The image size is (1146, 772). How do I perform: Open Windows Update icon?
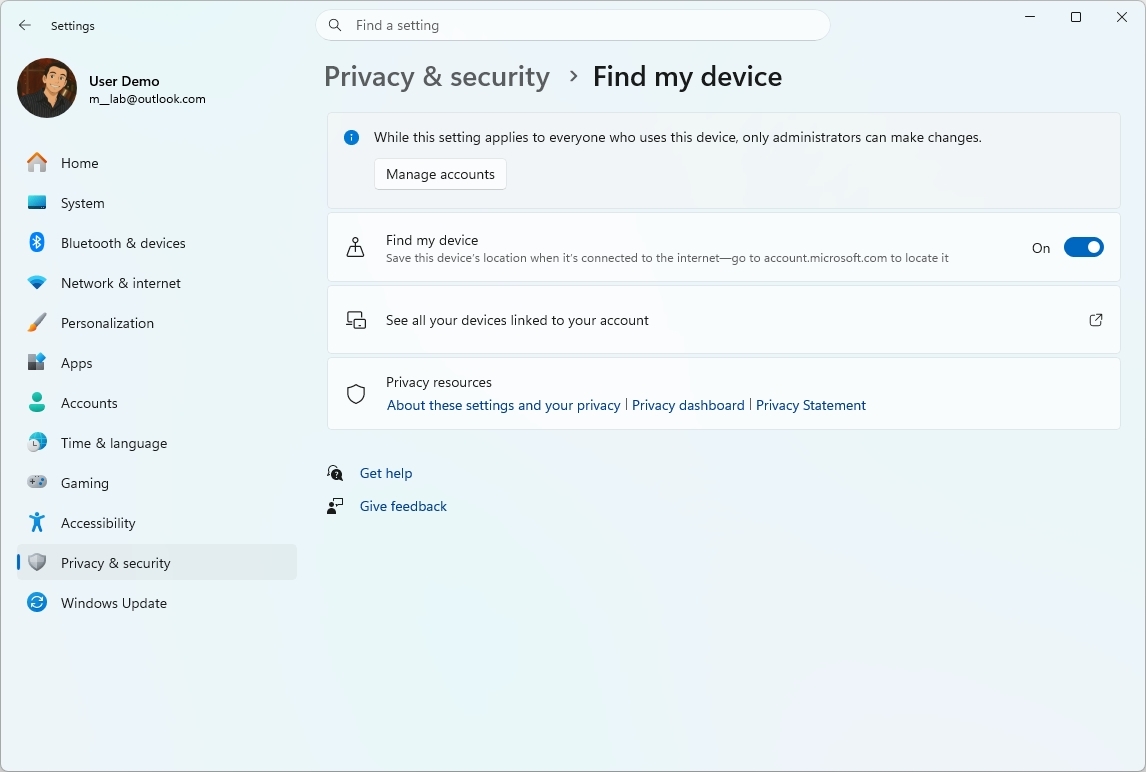tap(37, 602)
